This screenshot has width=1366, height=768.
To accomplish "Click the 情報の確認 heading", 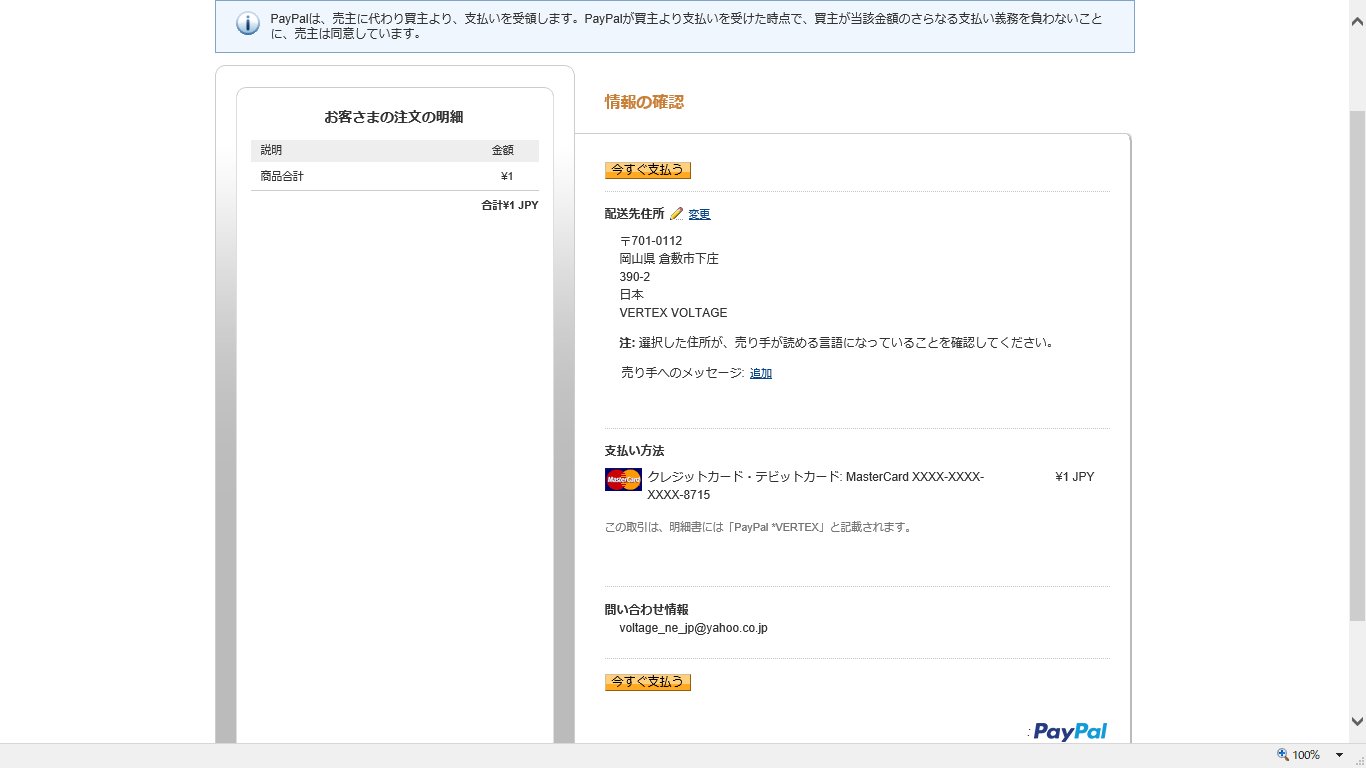I will click(644, 102).
